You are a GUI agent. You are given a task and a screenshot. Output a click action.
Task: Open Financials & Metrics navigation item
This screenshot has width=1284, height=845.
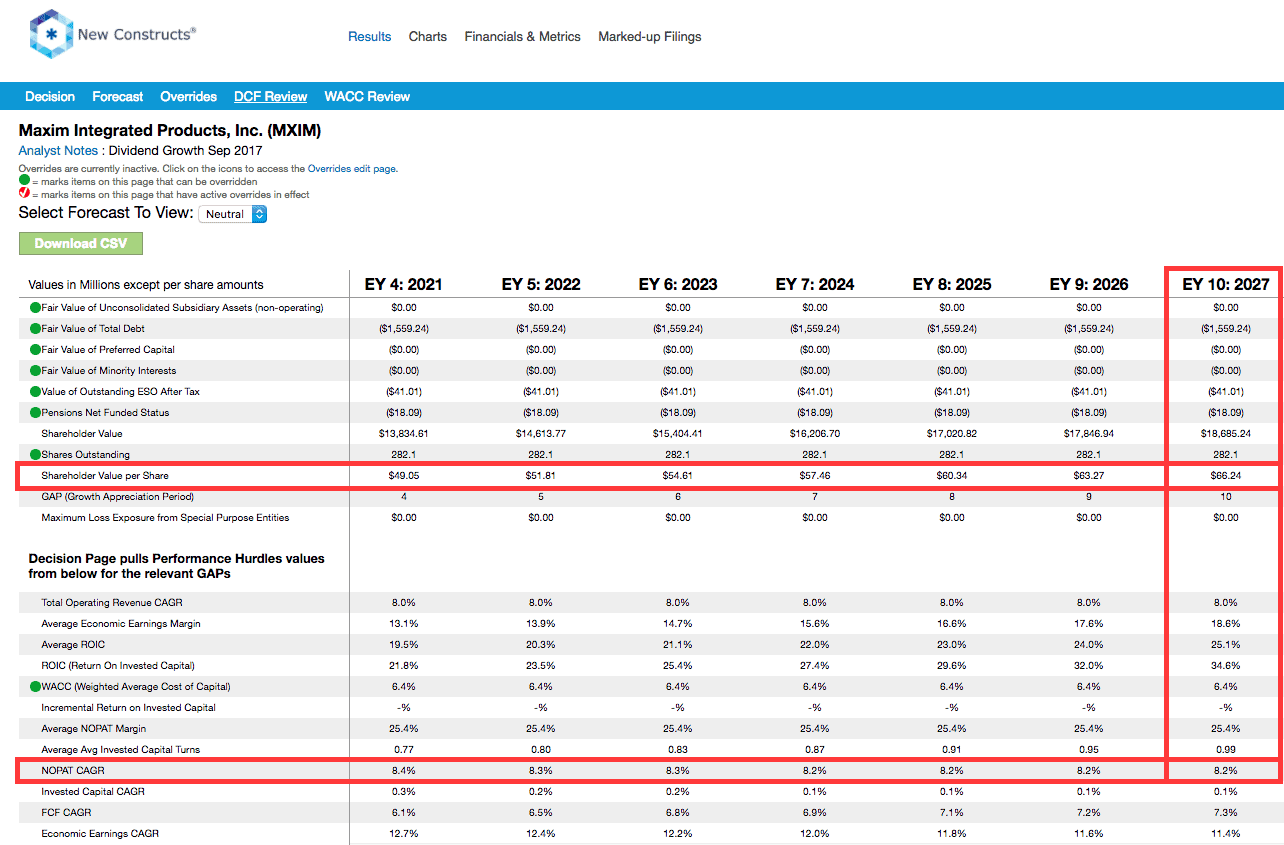pos(522,36)
